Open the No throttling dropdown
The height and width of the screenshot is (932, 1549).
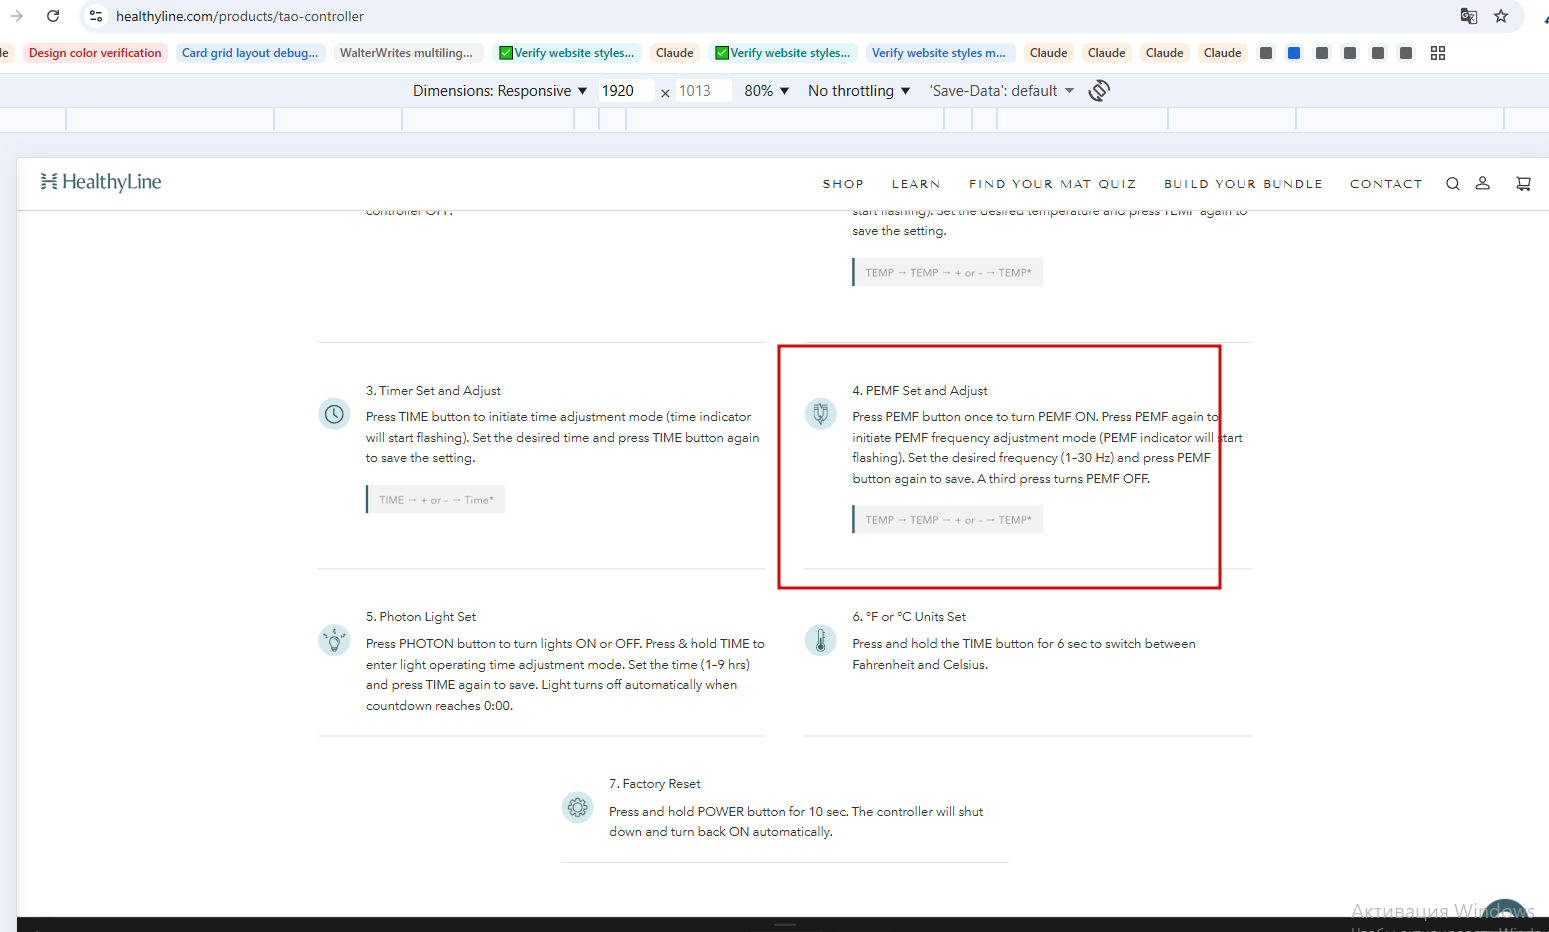[x=859, y=91]
